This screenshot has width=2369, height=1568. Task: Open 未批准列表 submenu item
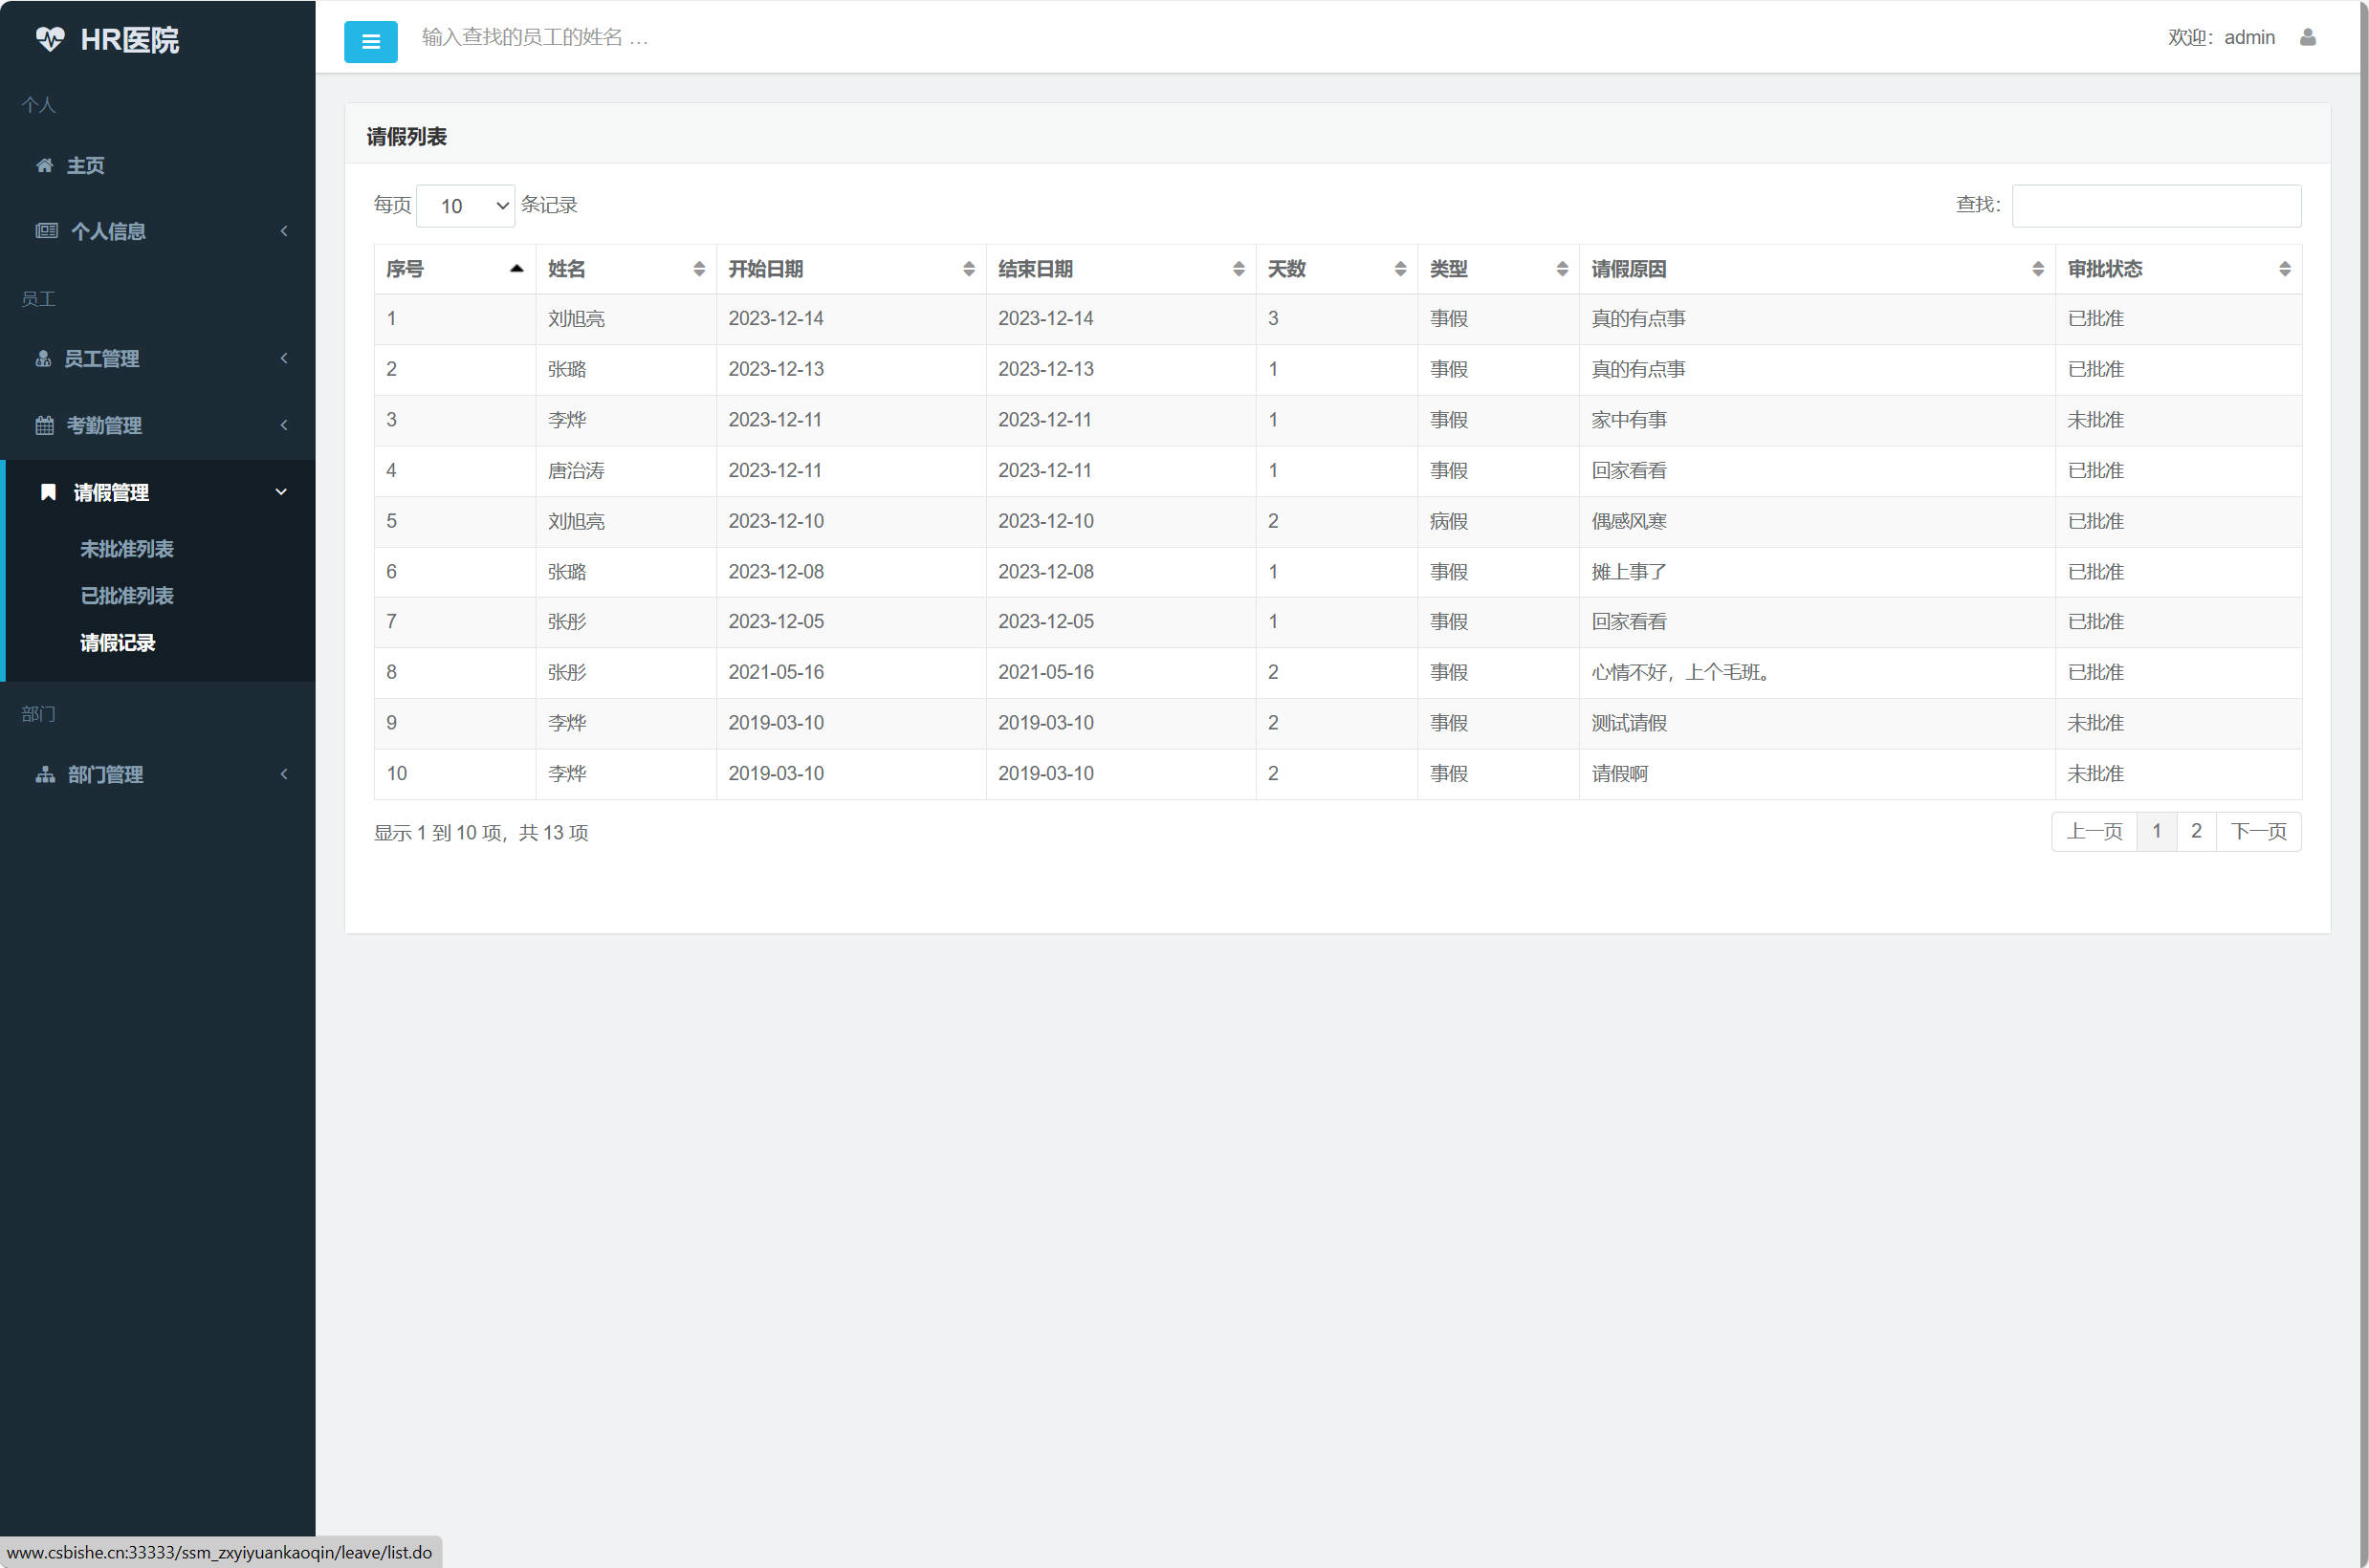127,549
